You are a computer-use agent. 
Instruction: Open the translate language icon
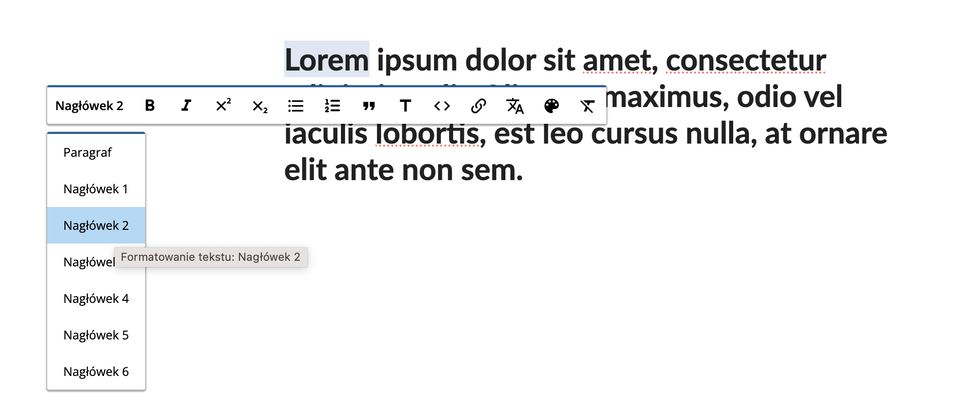[515, 105]
